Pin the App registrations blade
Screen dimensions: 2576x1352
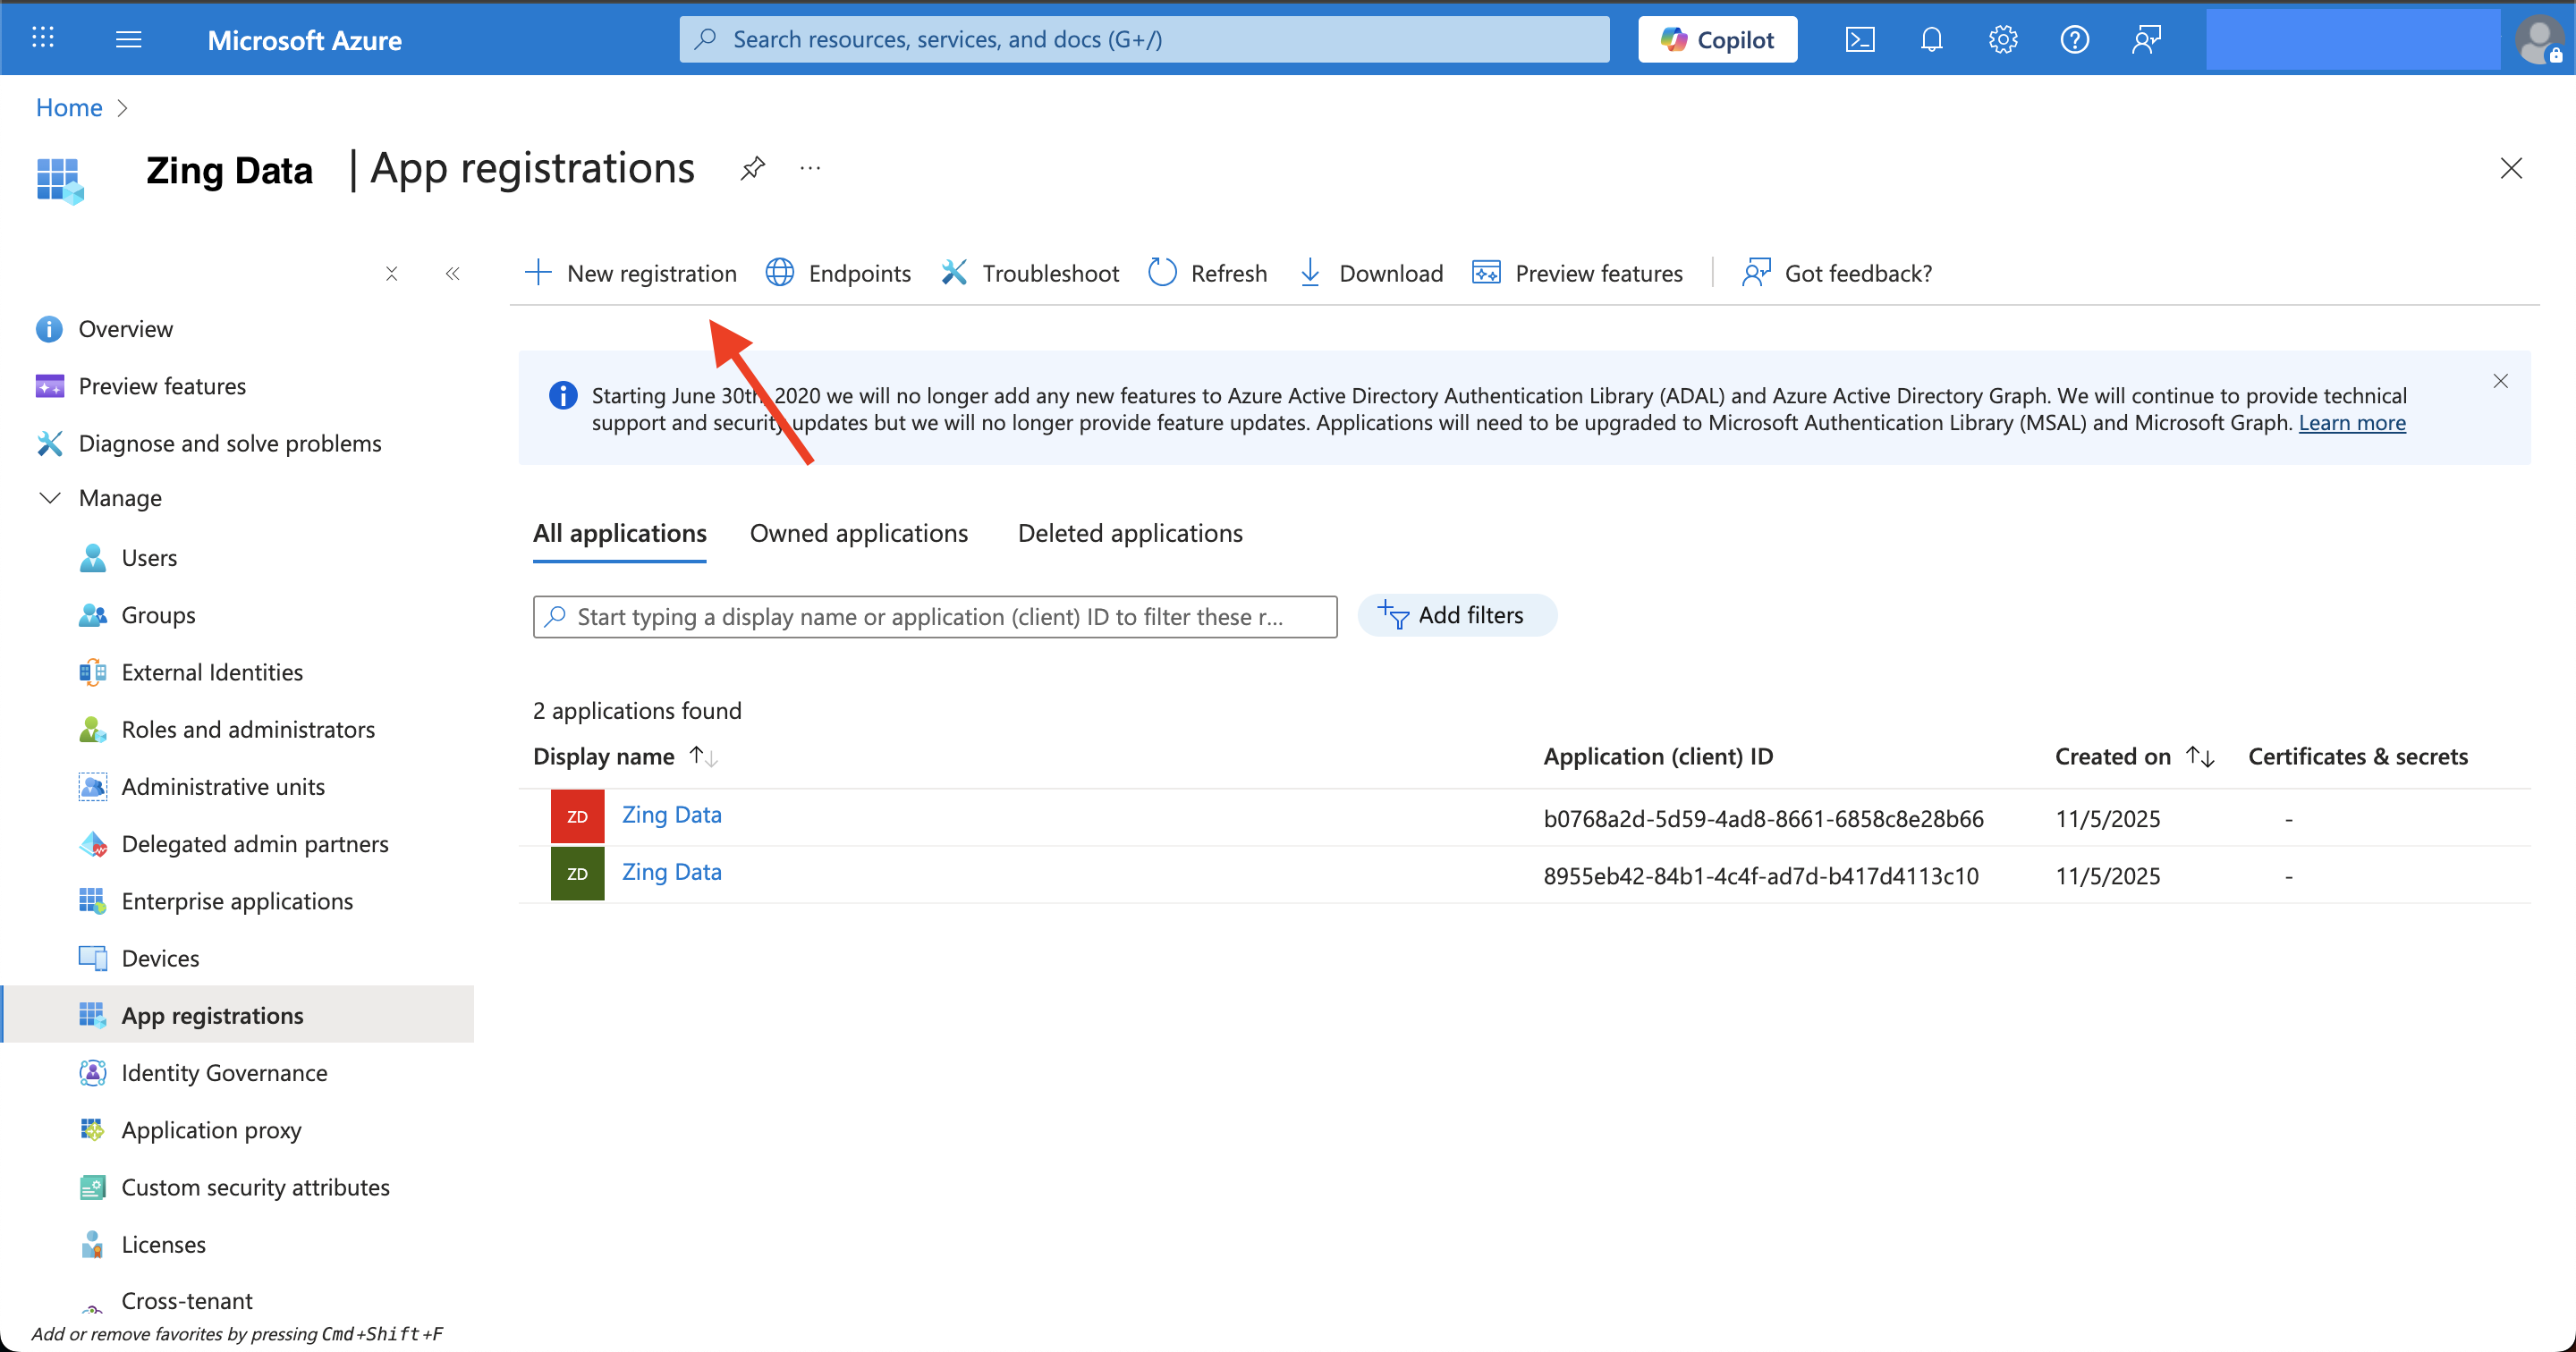click(x=752, y=168)
